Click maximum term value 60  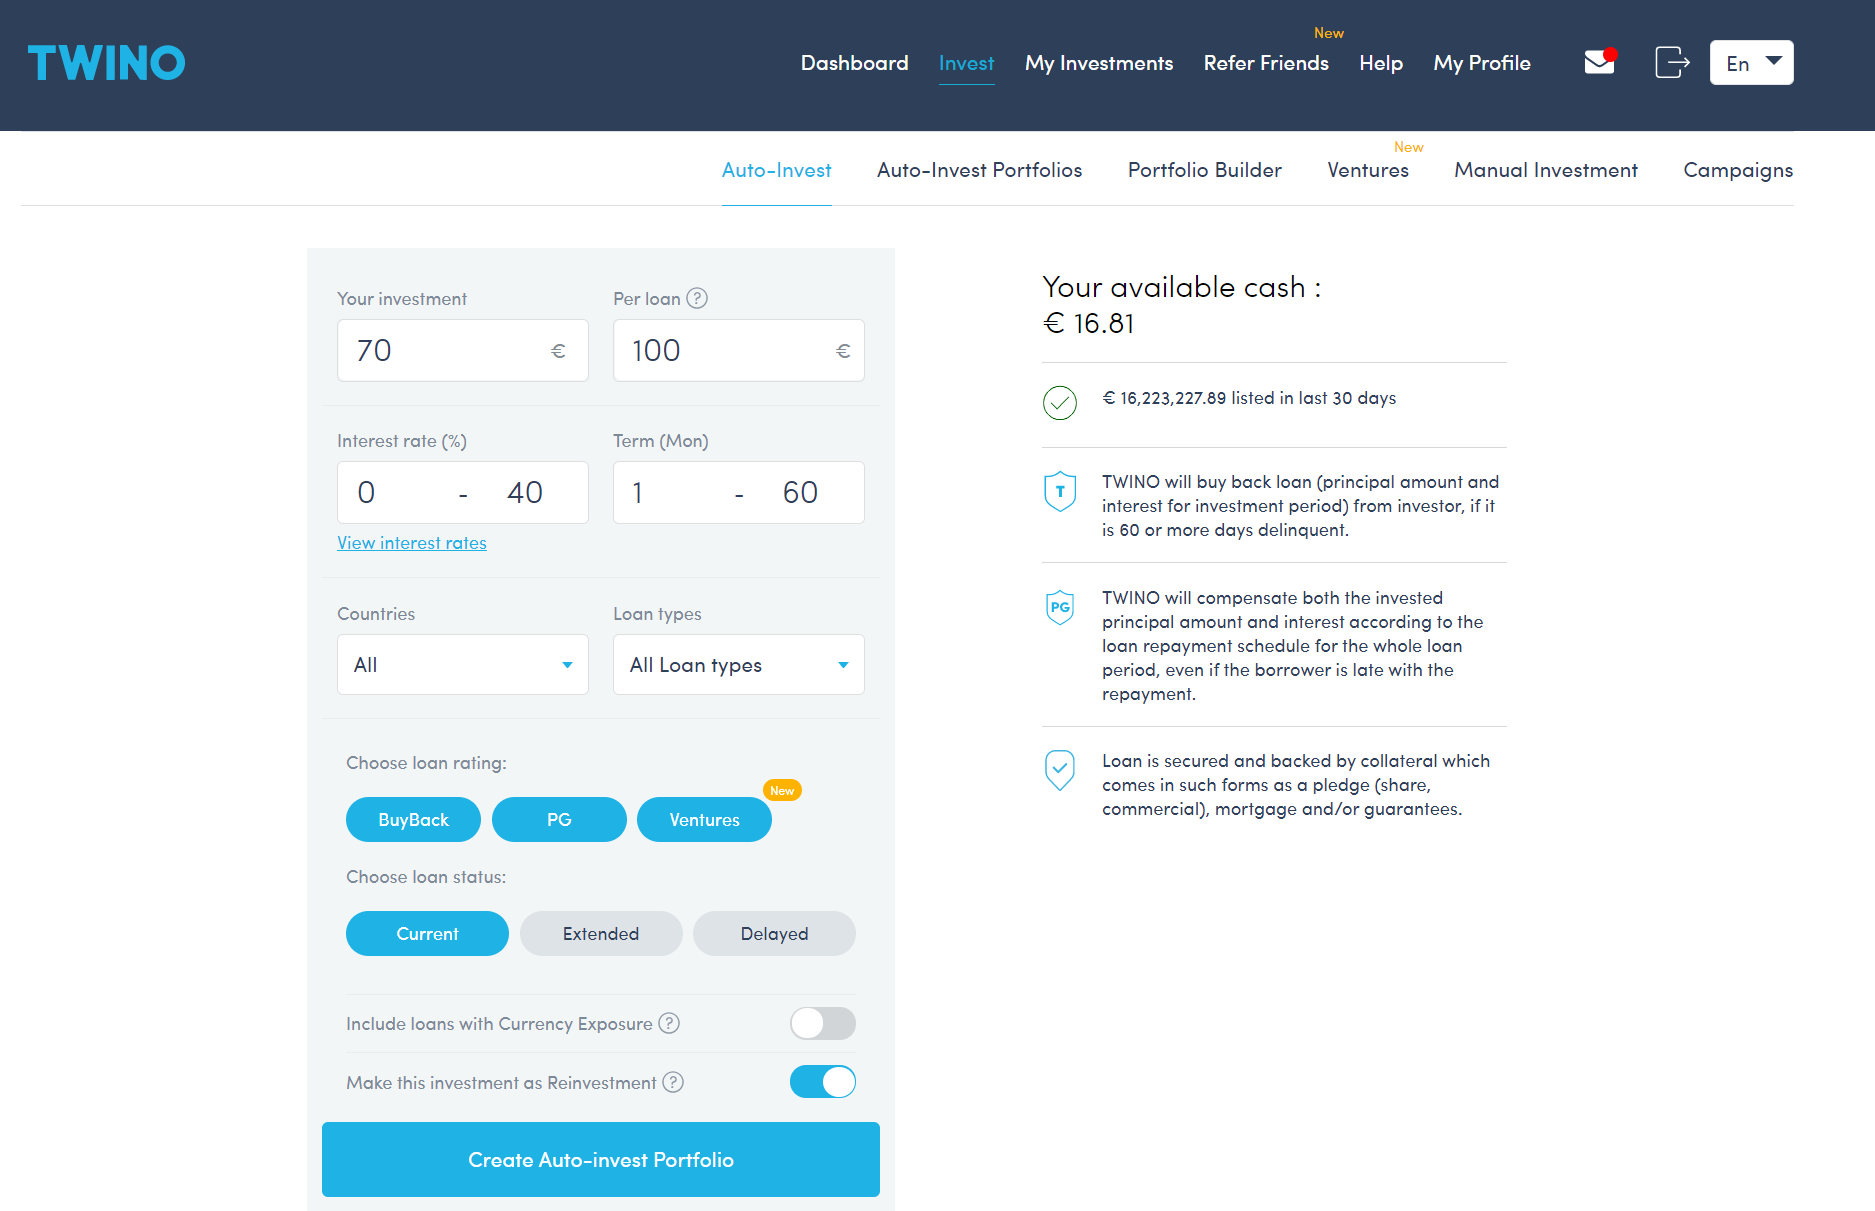[x=800, y=493]
